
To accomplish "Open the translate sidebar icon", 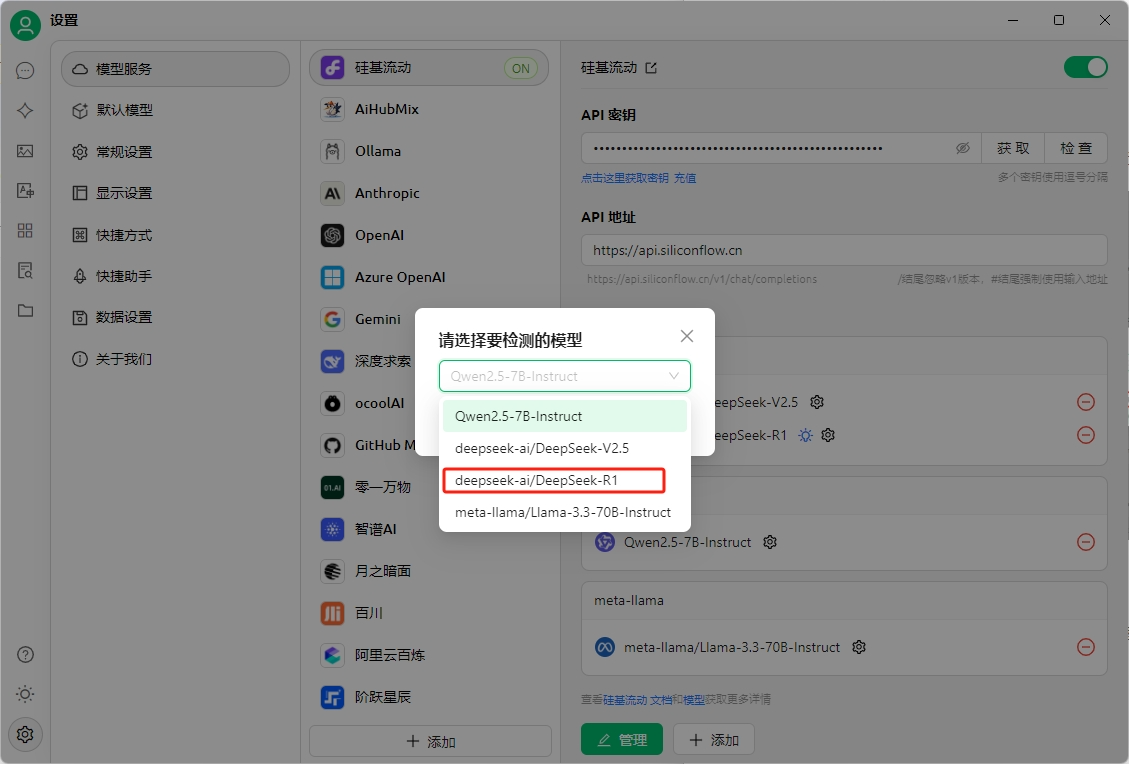I will pyautogui.click(x=25, y=190).
